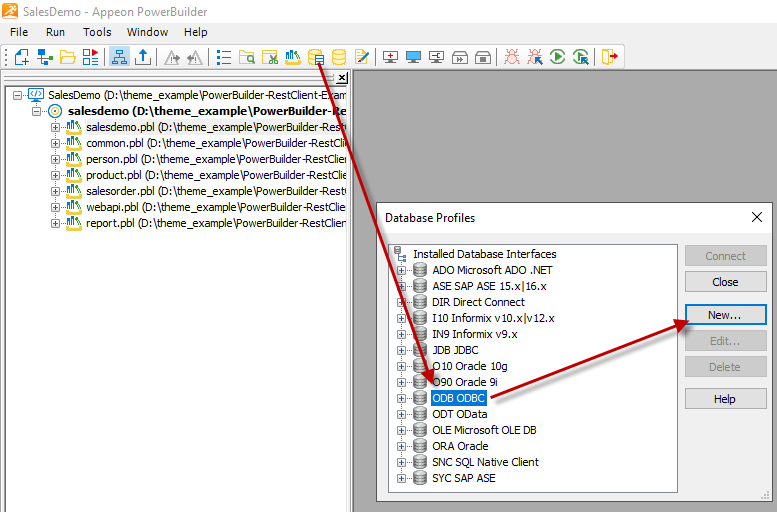Viewport: 777px width, 512px height.
Task: Click the DB Profile toolbar icon
Action: point(316,57)
